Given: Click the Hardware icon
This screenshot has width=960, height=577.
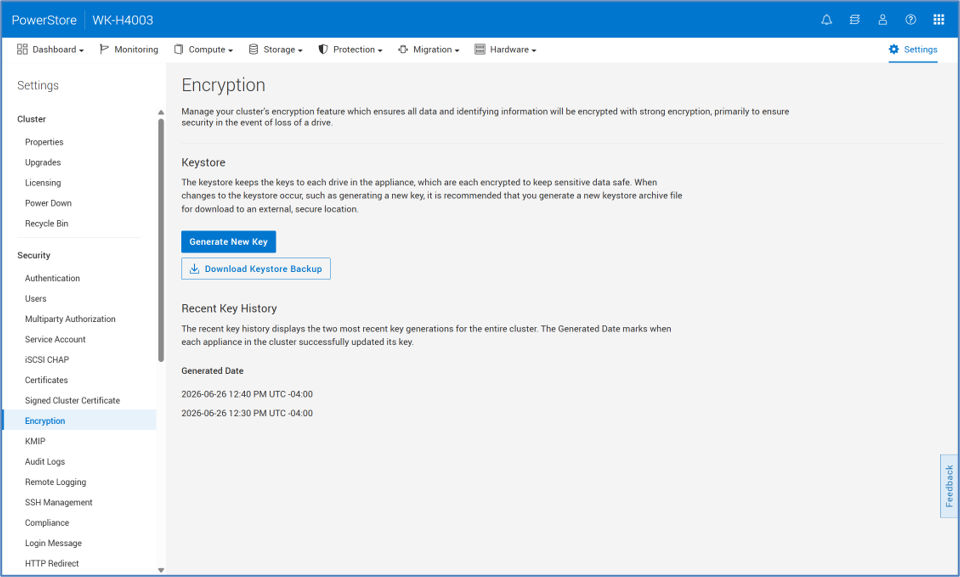Looking at the screenshot, I should point(480,49).
